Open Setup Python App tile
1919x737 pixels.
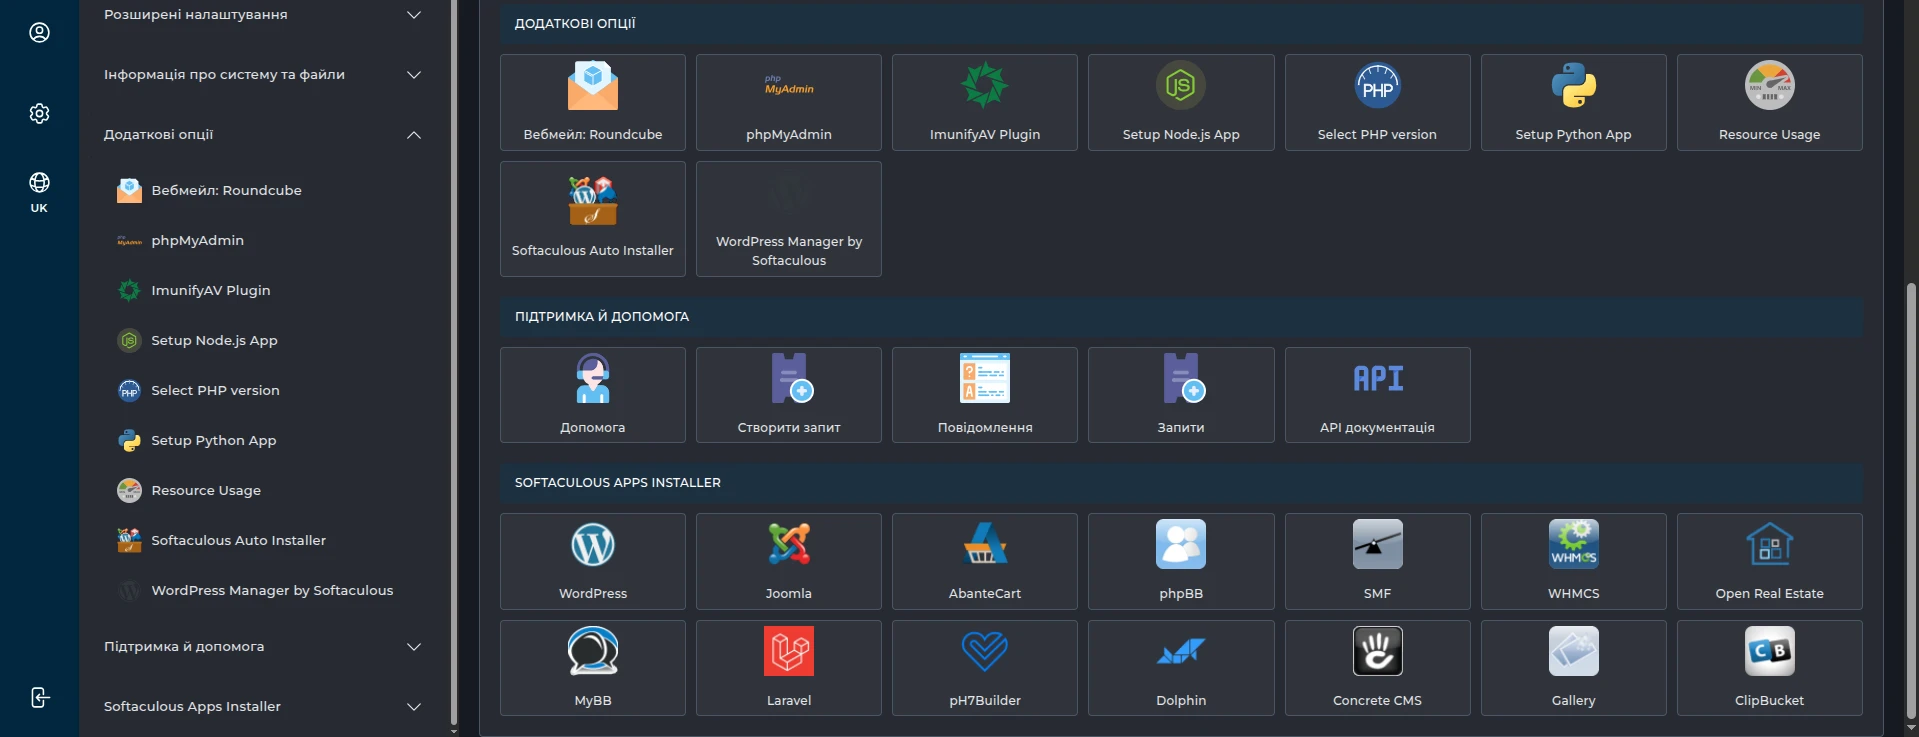click(1573, 103)
